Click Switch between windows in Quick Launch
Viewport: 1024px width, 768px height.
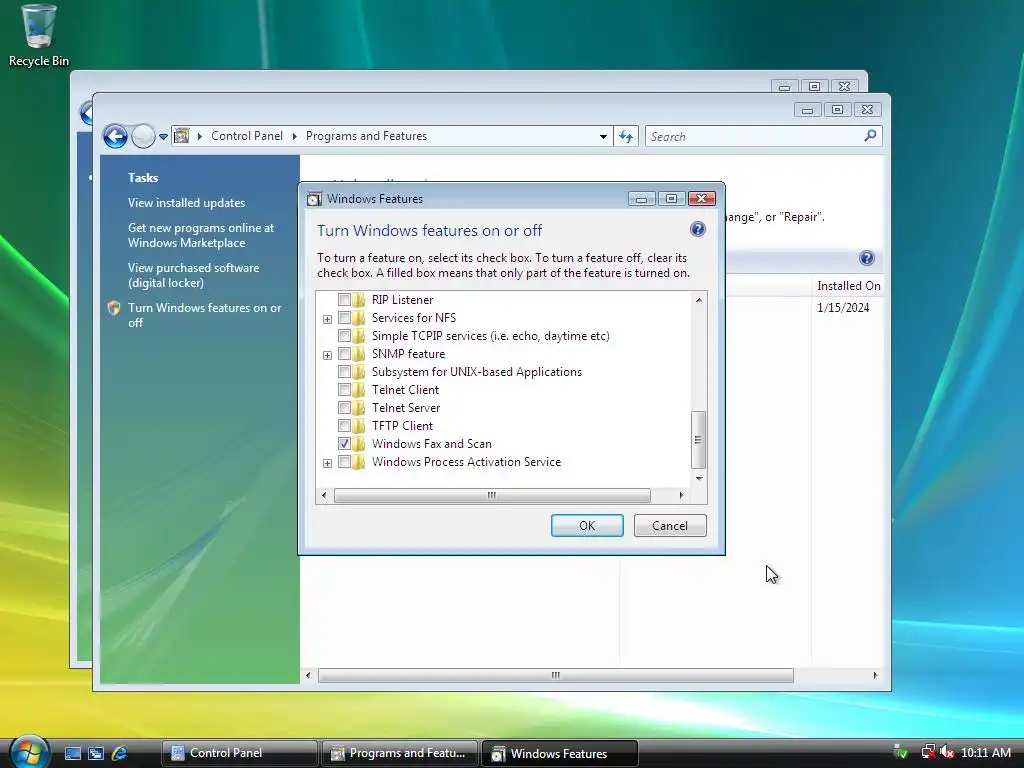(x=95, y=753)
